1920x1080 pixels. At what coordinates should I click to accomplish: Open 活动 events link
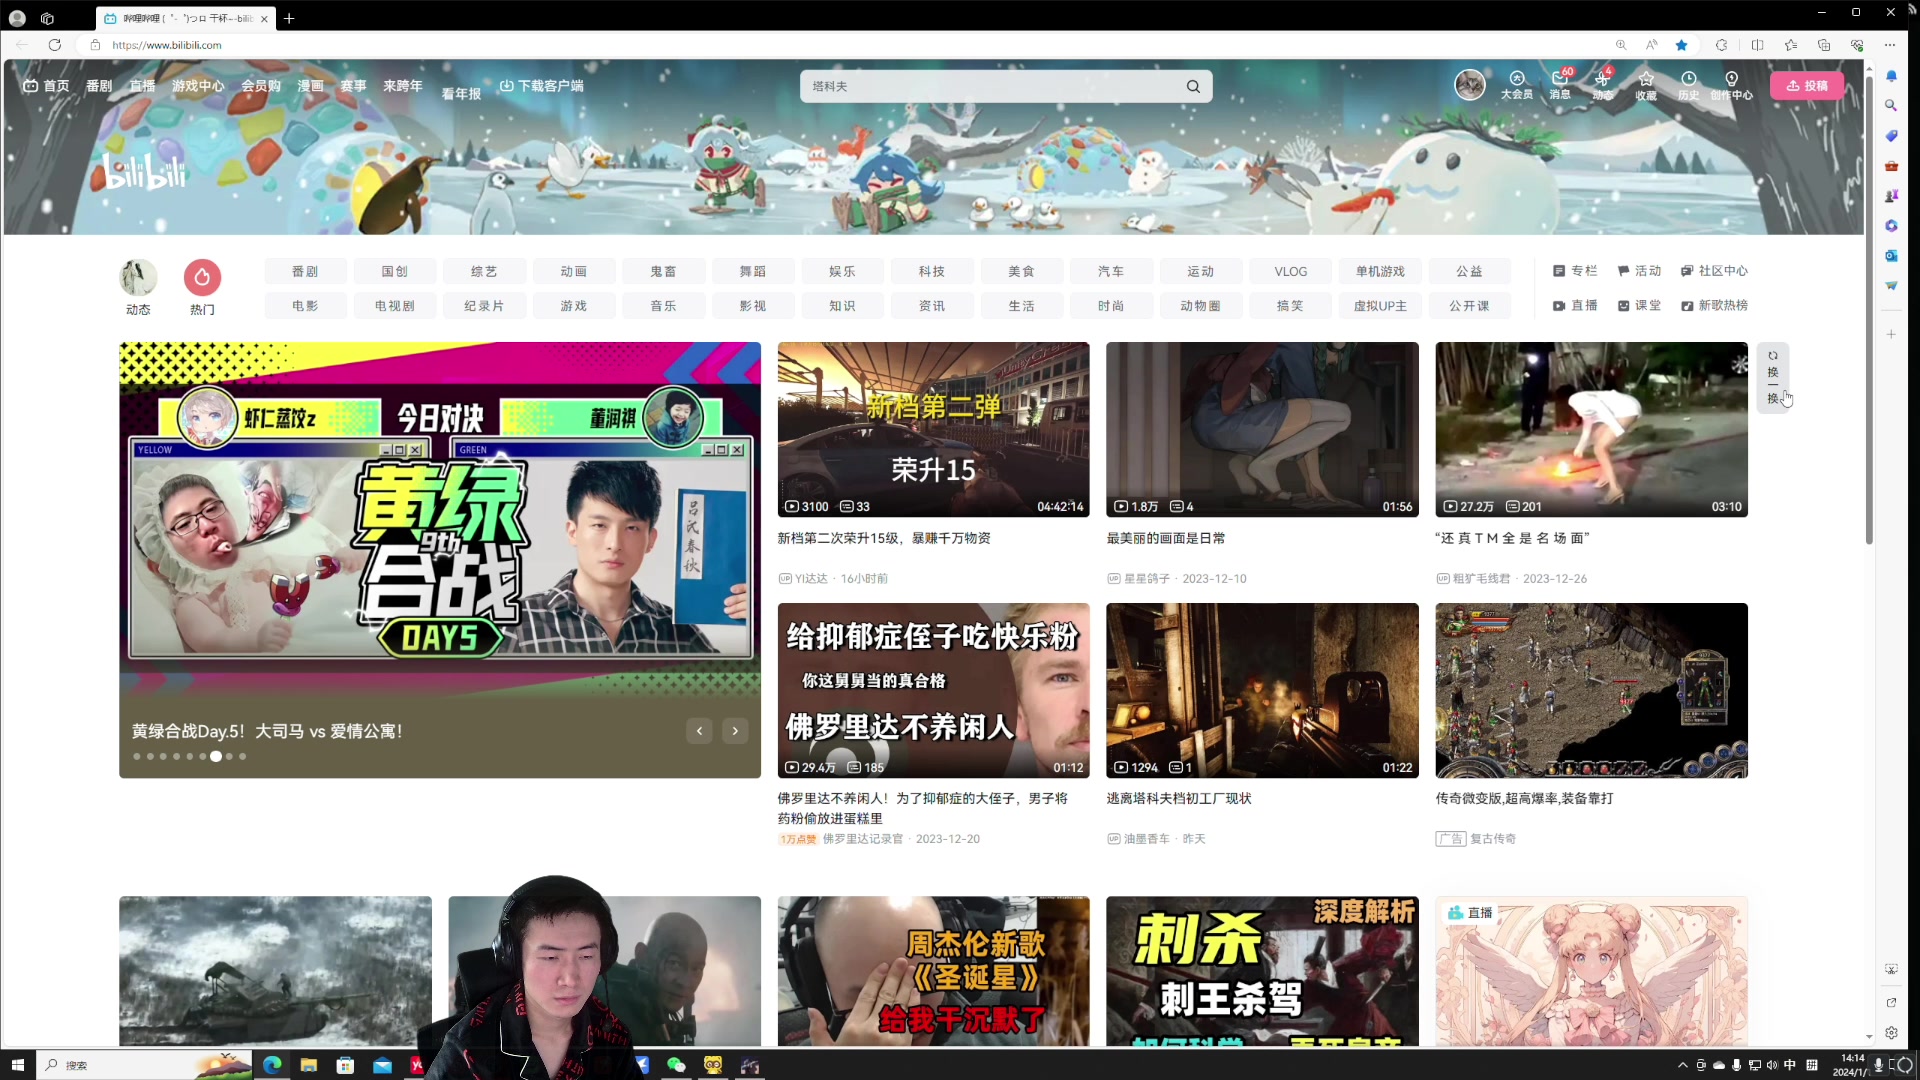tap(1639, 271)
